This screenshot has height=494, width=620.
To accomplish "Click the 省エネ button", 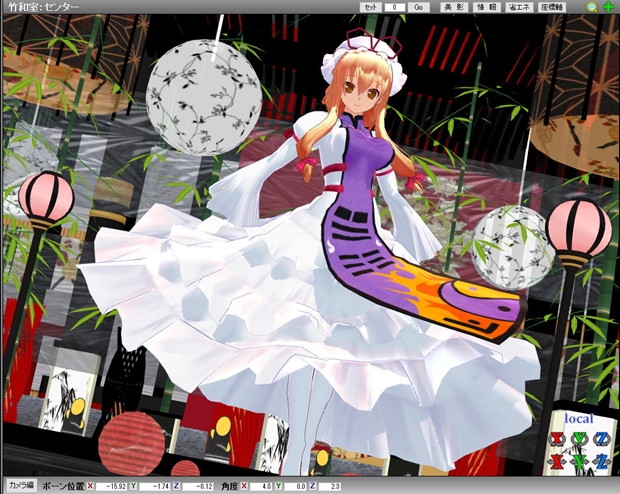I will point(519,7).
